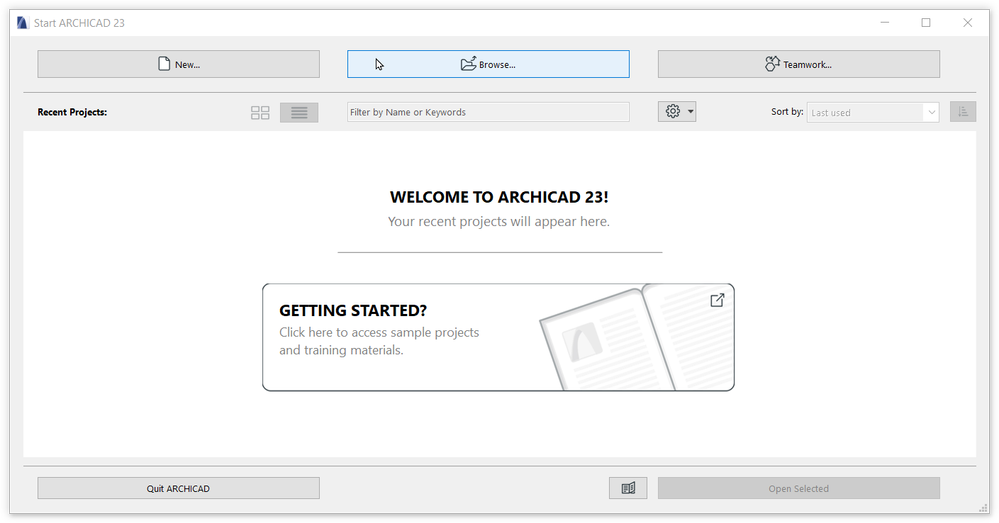This screenshot has width=999, height=523.
Task: Click the New... project button
Action: coord(178,64)
